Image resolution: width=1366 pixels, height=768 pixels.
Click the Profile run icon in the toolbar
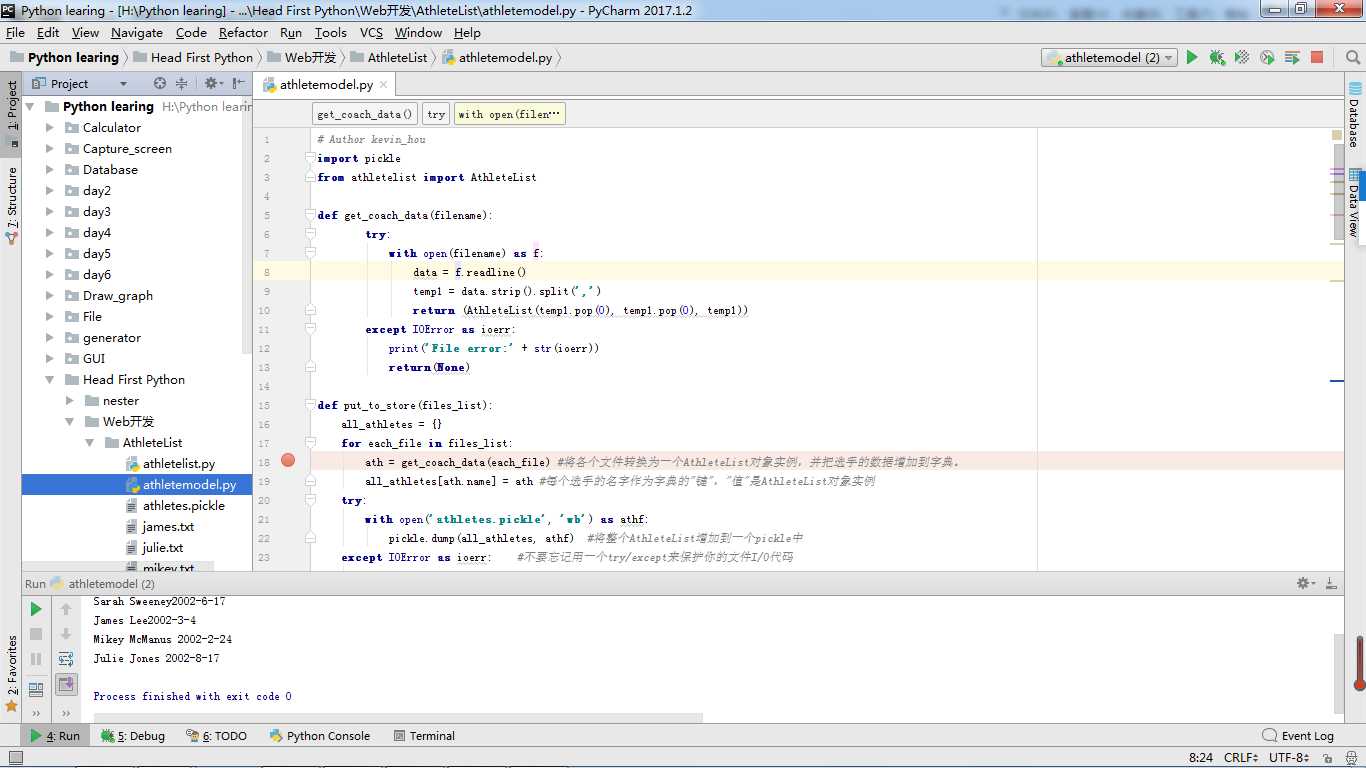pos(1267,58)
